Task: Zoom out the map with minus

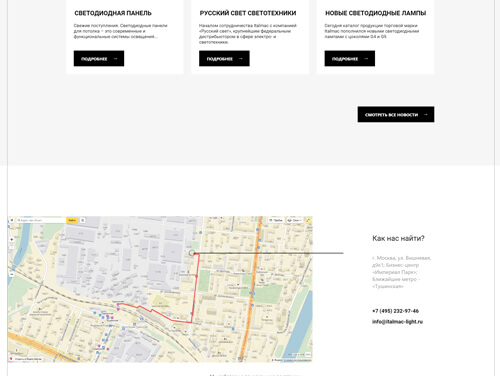Action: click(12, 274)
